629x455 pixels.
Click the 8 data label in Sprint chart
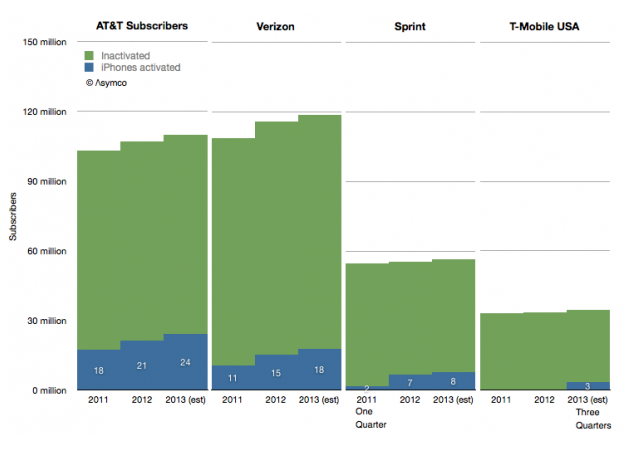(x=453, y=381)
